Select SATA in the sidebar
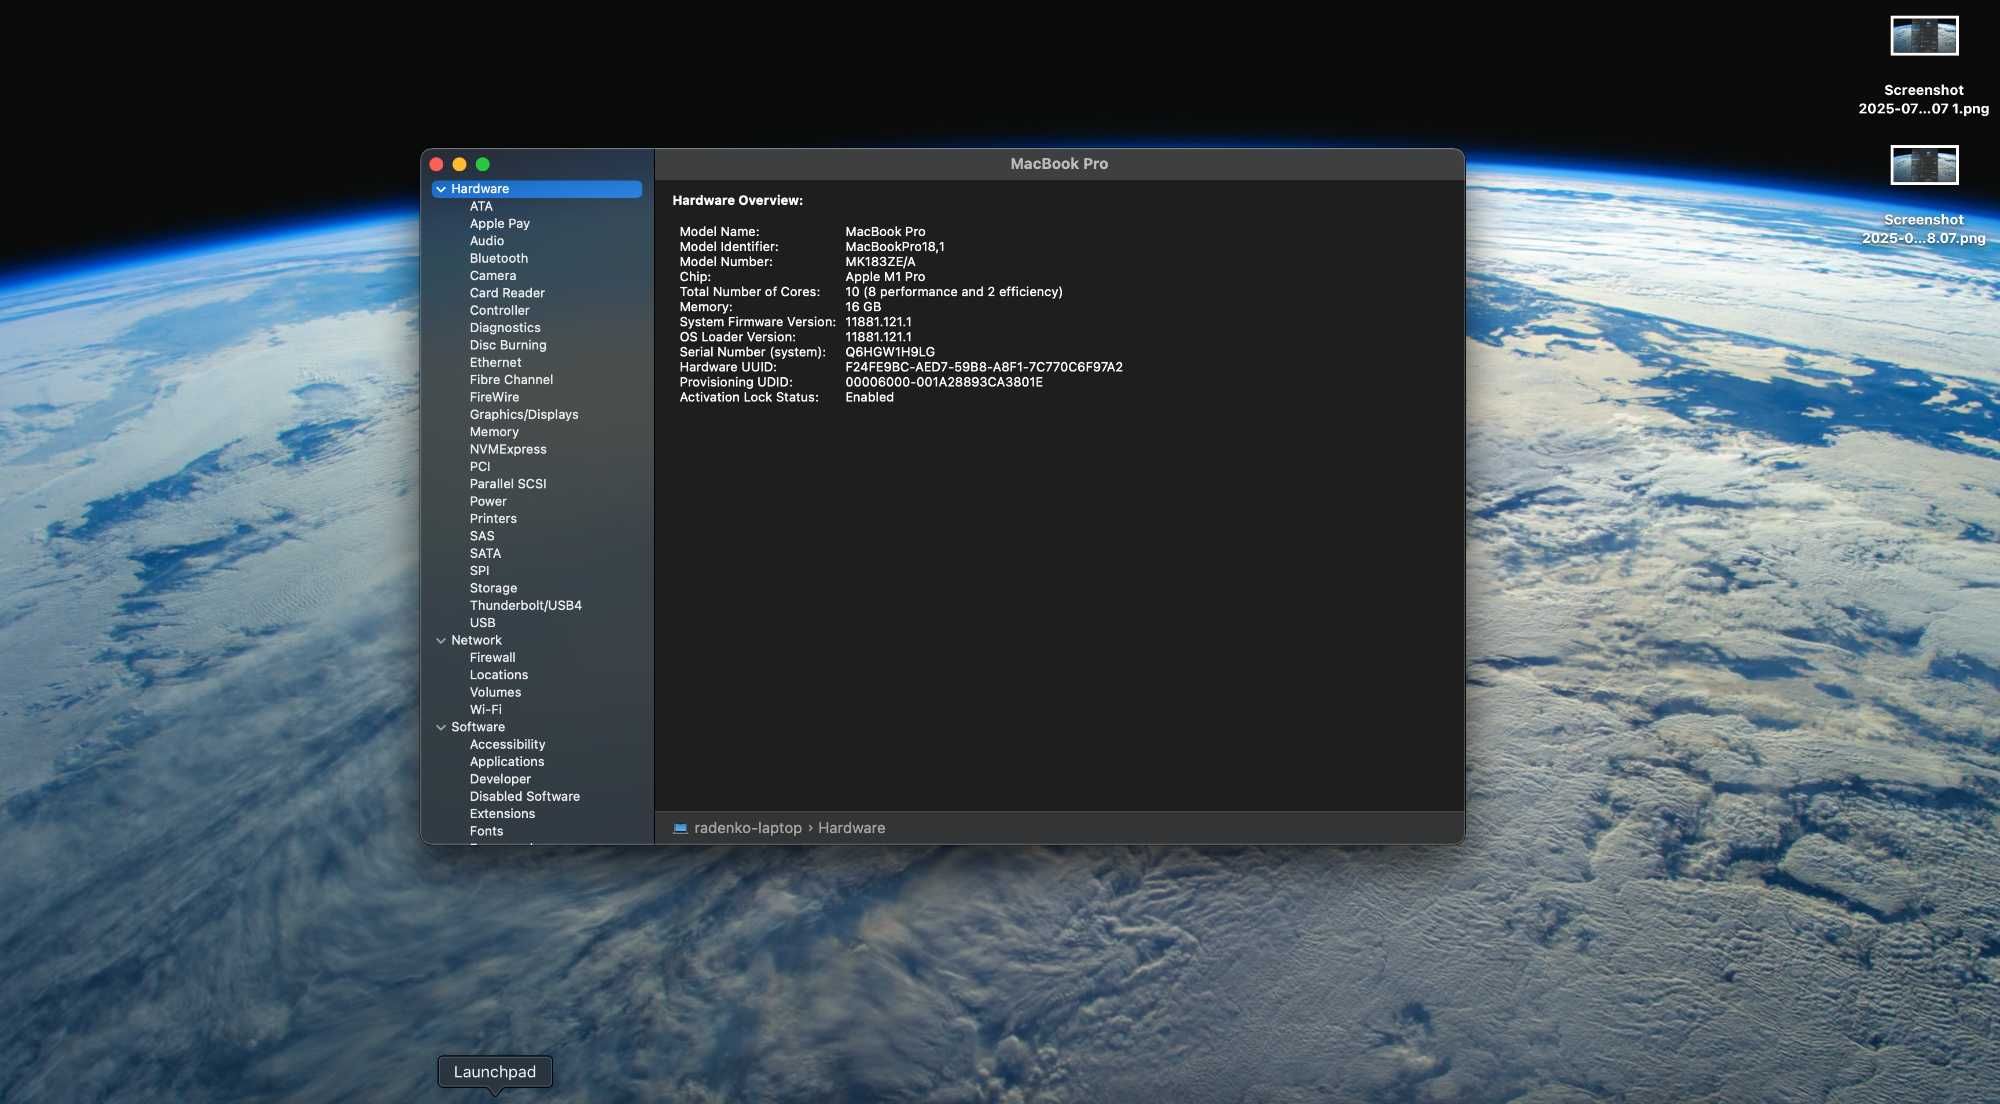 [485, 554]
